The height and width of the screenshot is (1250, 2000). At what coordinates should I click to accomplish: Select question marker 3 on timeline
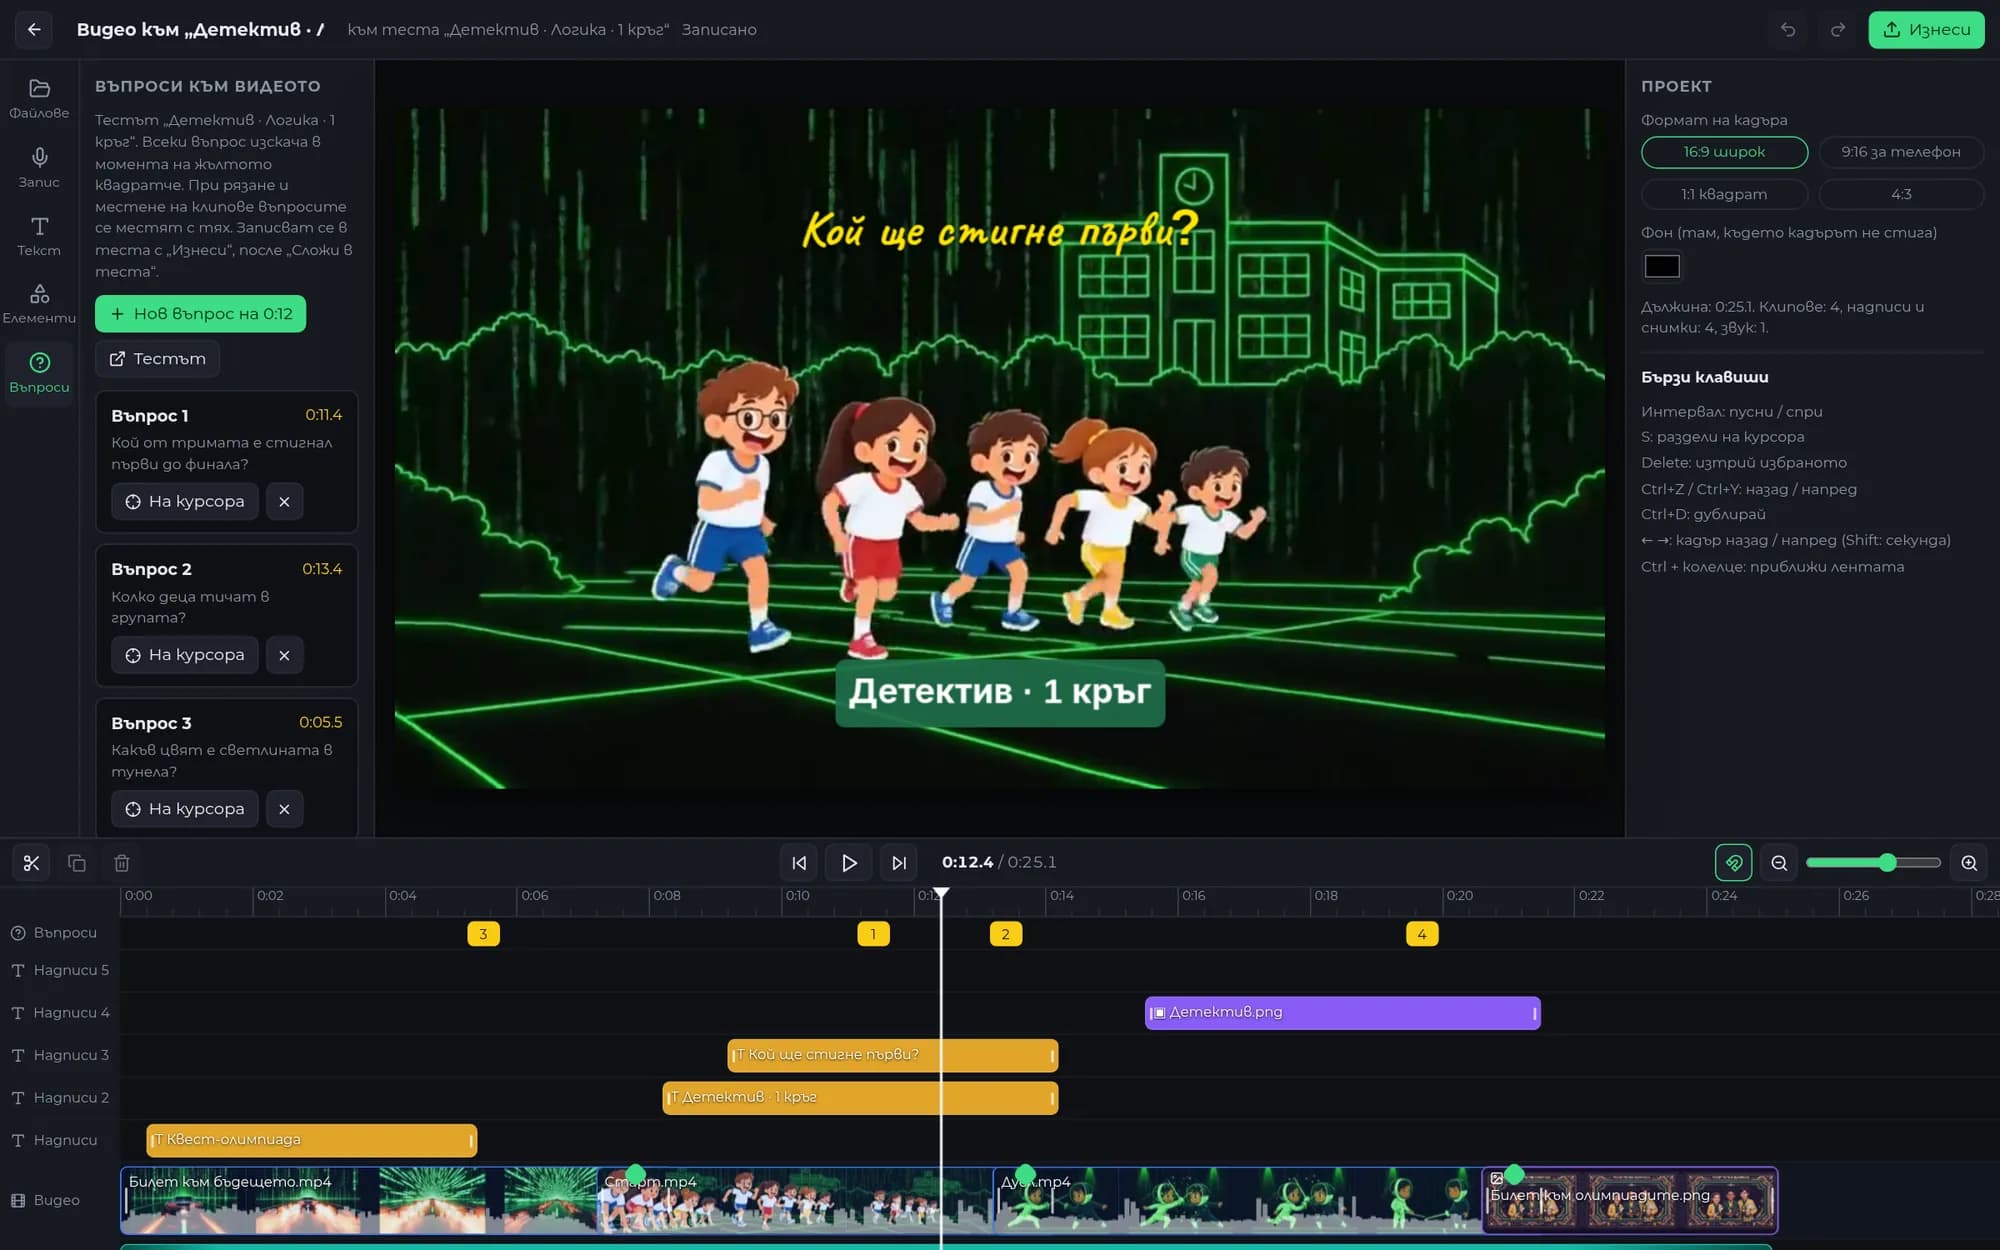(483, 934)
